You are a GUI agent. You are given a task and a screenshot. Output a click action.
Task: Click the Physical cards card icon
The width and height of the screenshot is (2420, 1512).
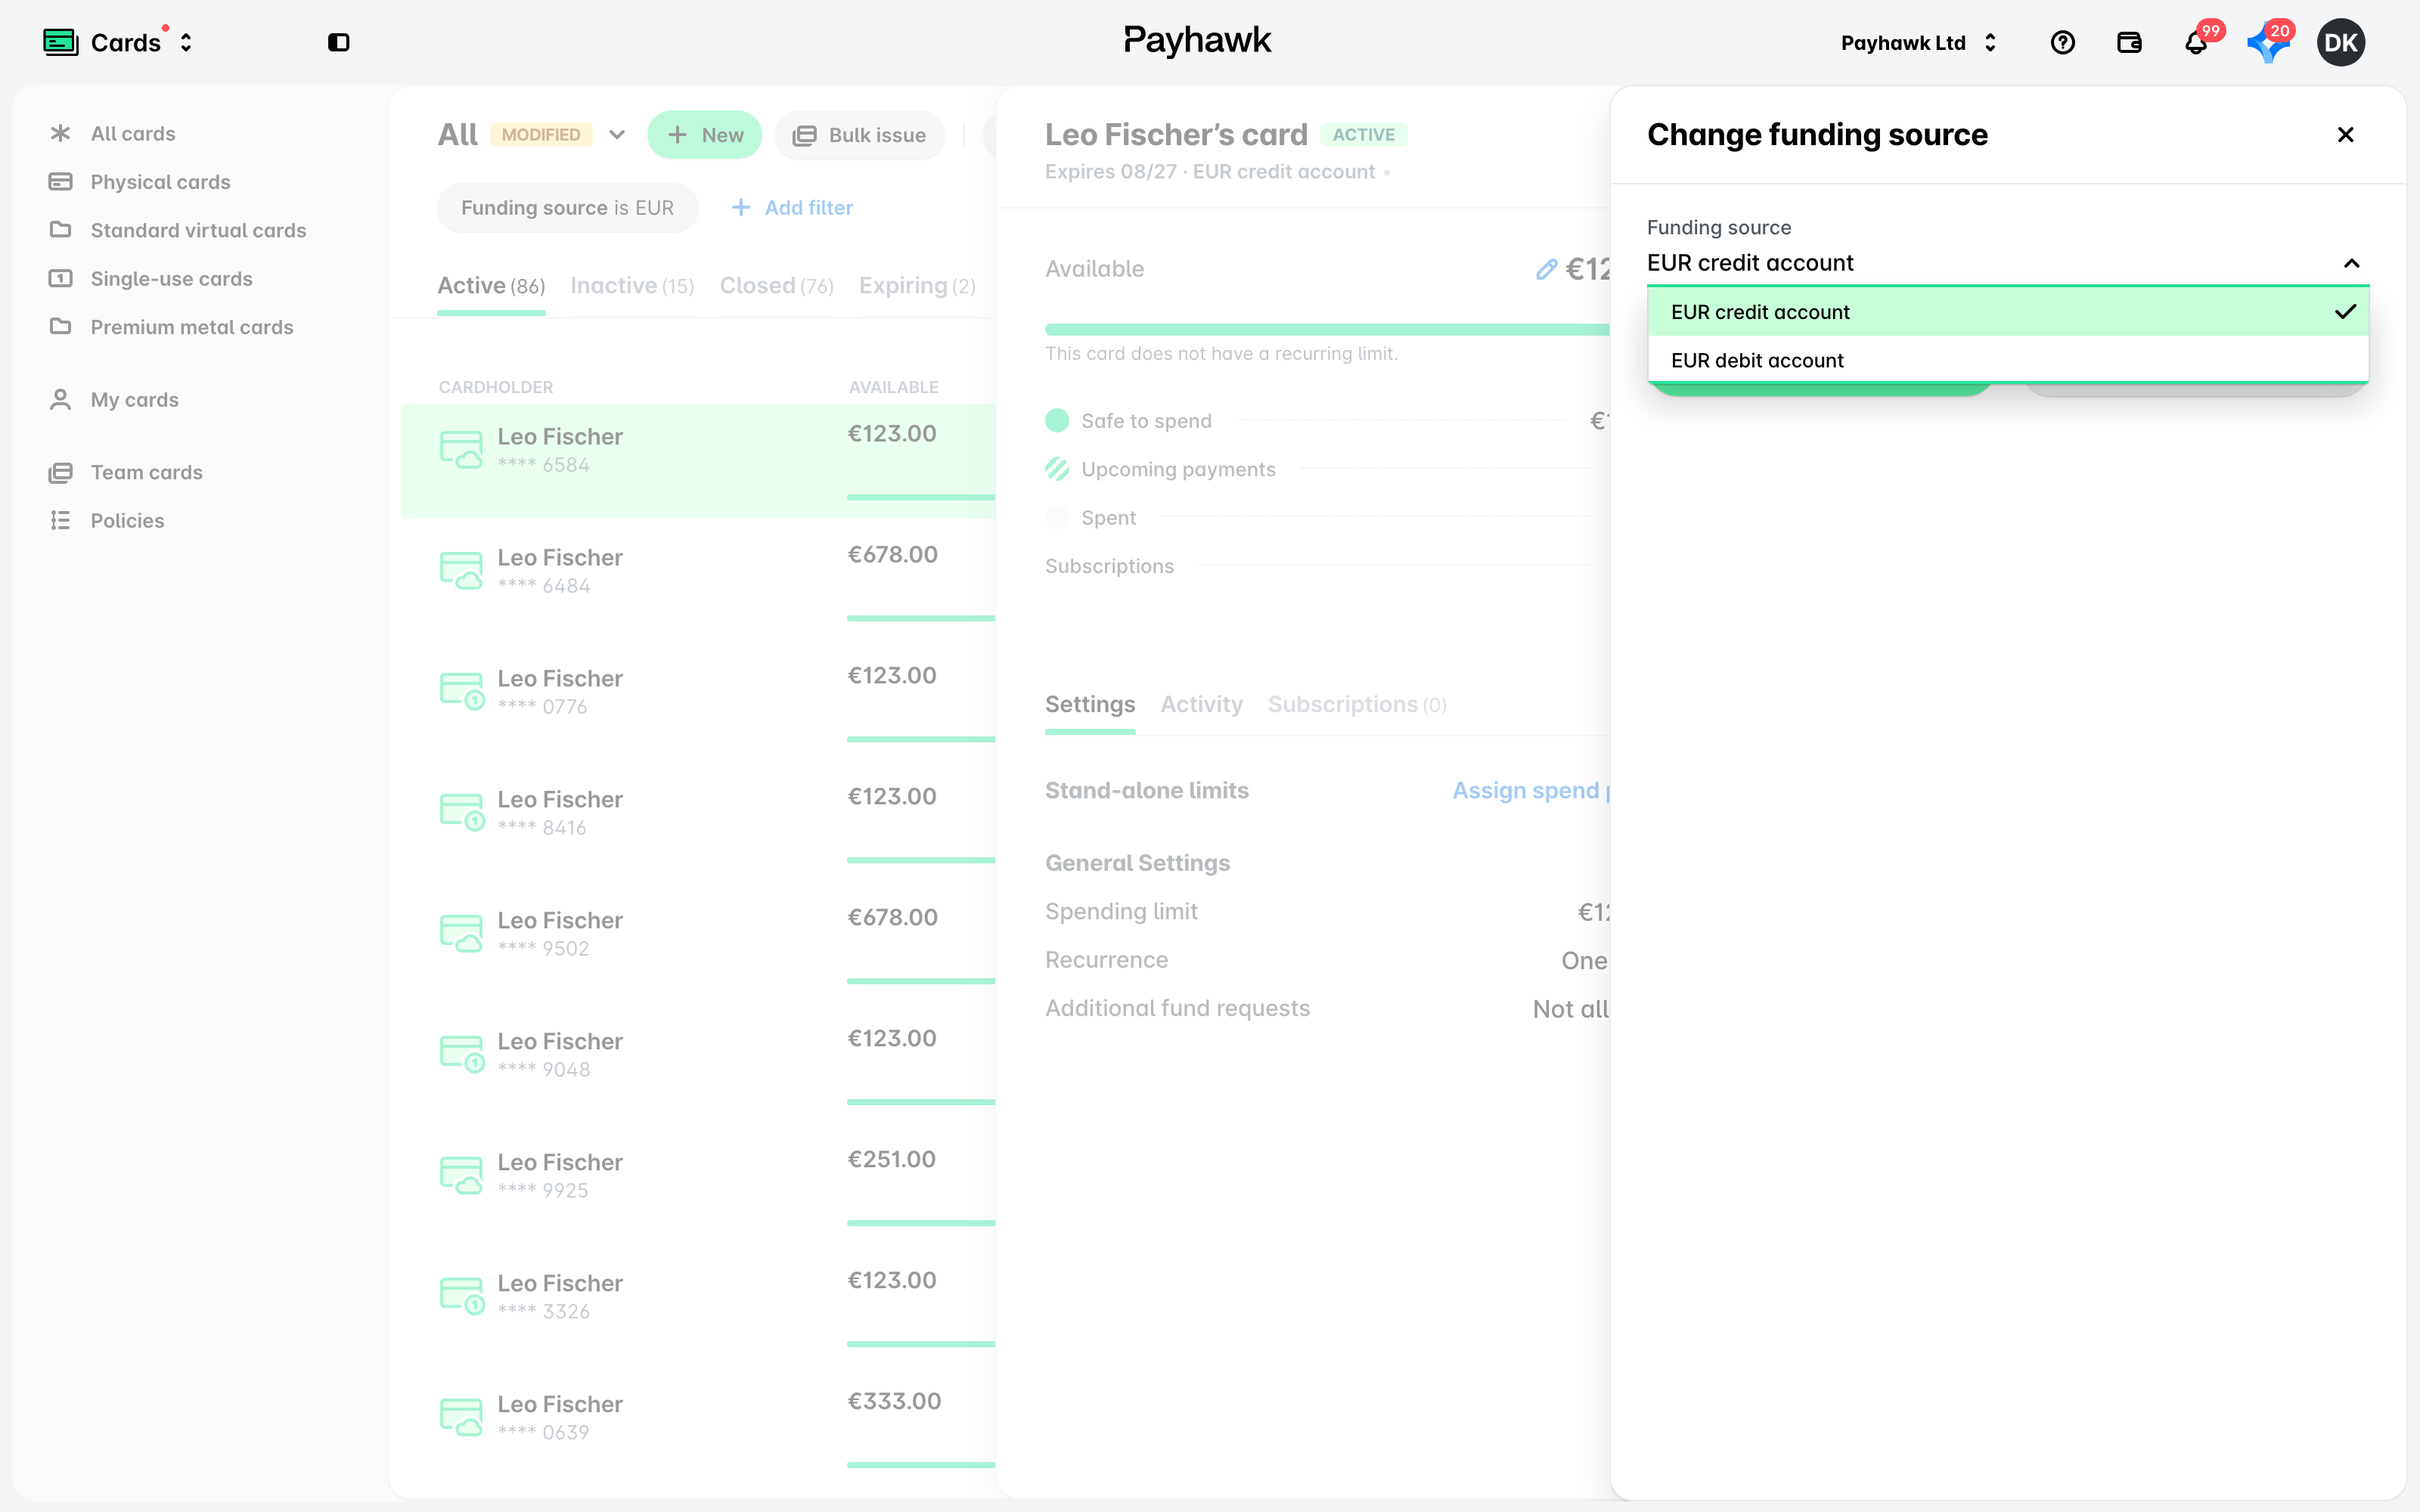[60, 181]
